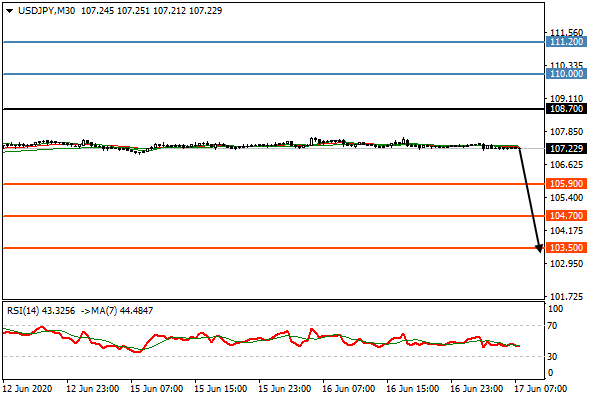Select the red RSI line in indicator pane
Image resolution: width=590 pixels, height=400 pixels.
(262, 339)
